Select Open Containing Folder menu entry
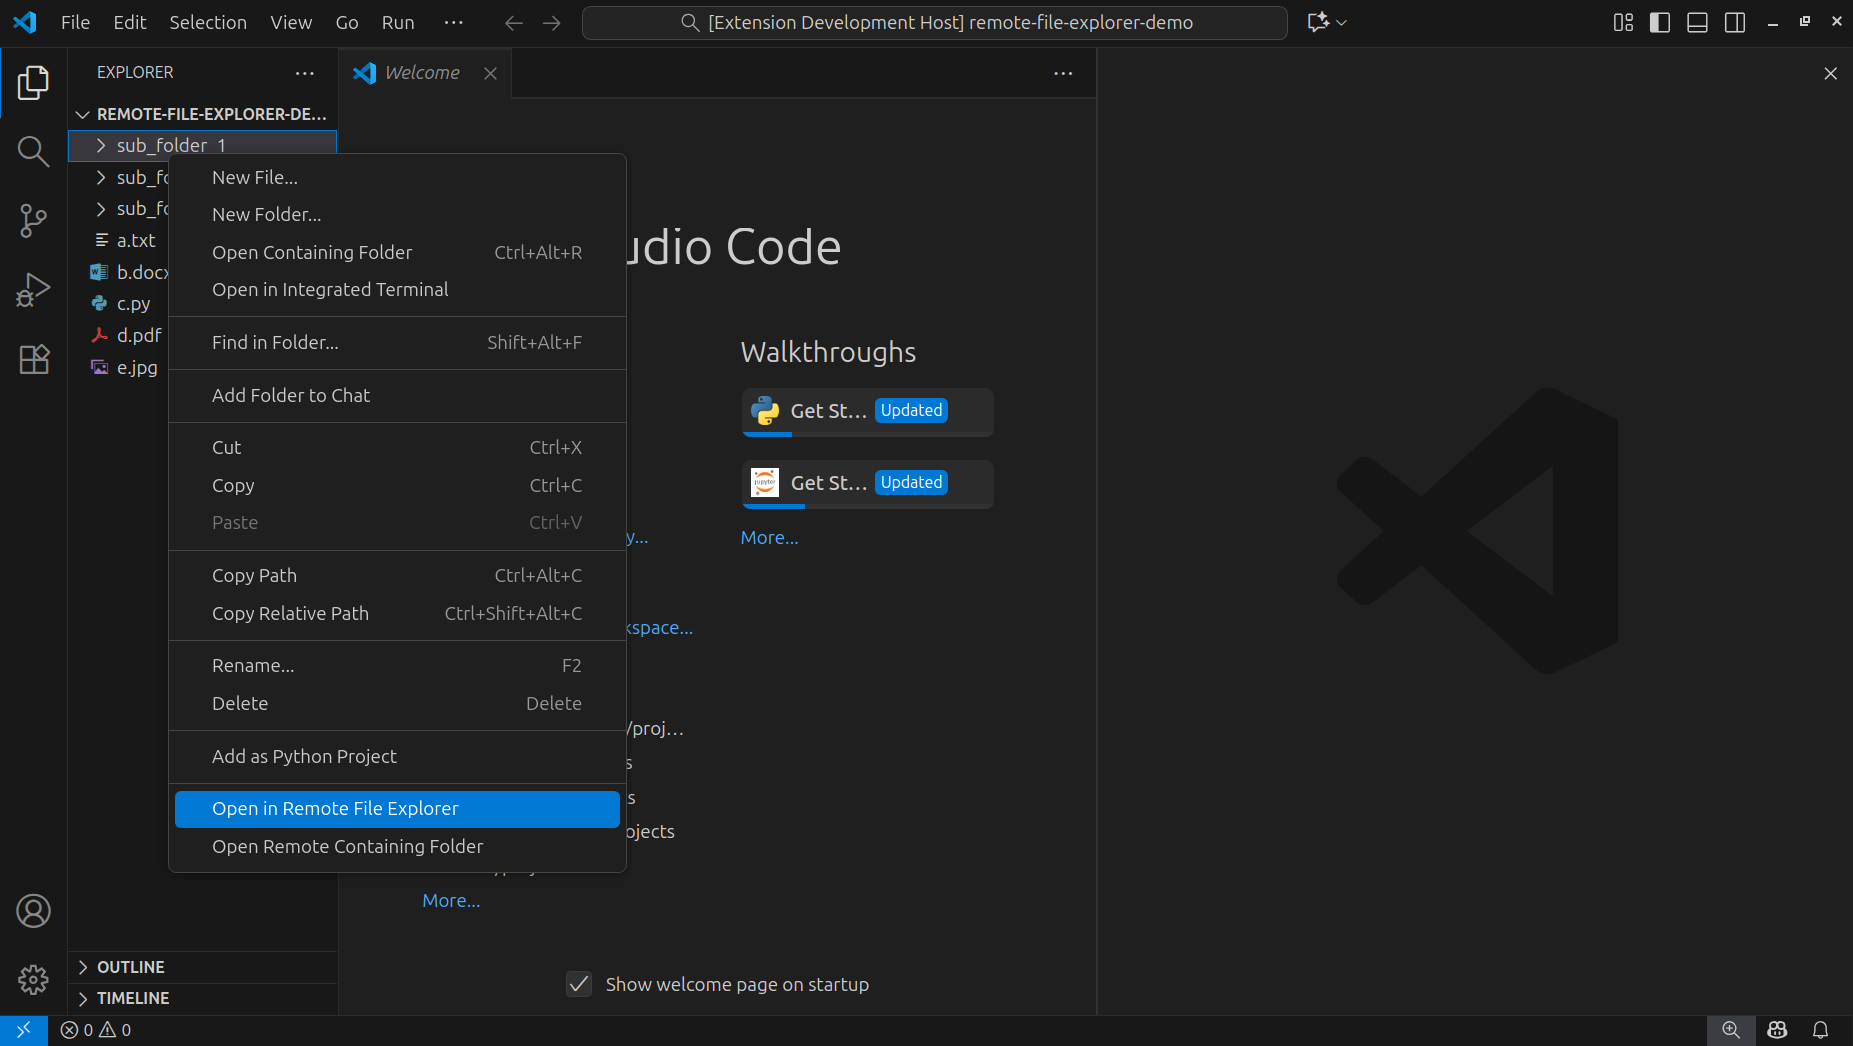Viewport: 1853px width, 1046px height. pos(397,252)
